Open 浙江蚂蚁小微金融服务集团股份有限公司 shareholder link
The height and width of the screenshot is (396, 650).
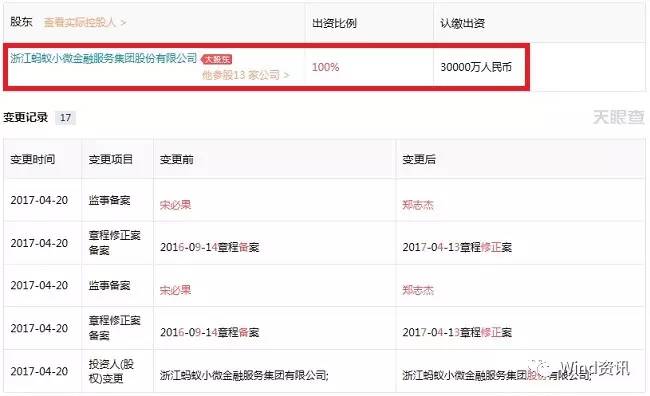pyautogui.click(x=104, y=58)
